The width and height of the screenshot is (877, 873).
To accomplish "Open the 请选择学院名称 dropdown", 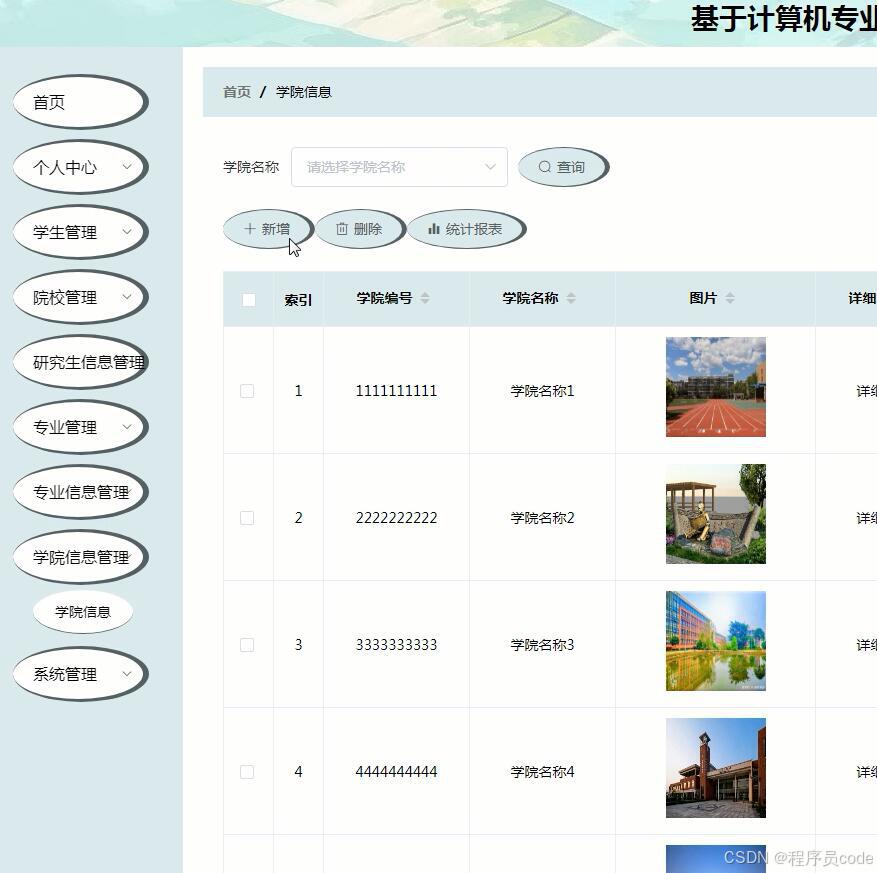I will (399, 167).
